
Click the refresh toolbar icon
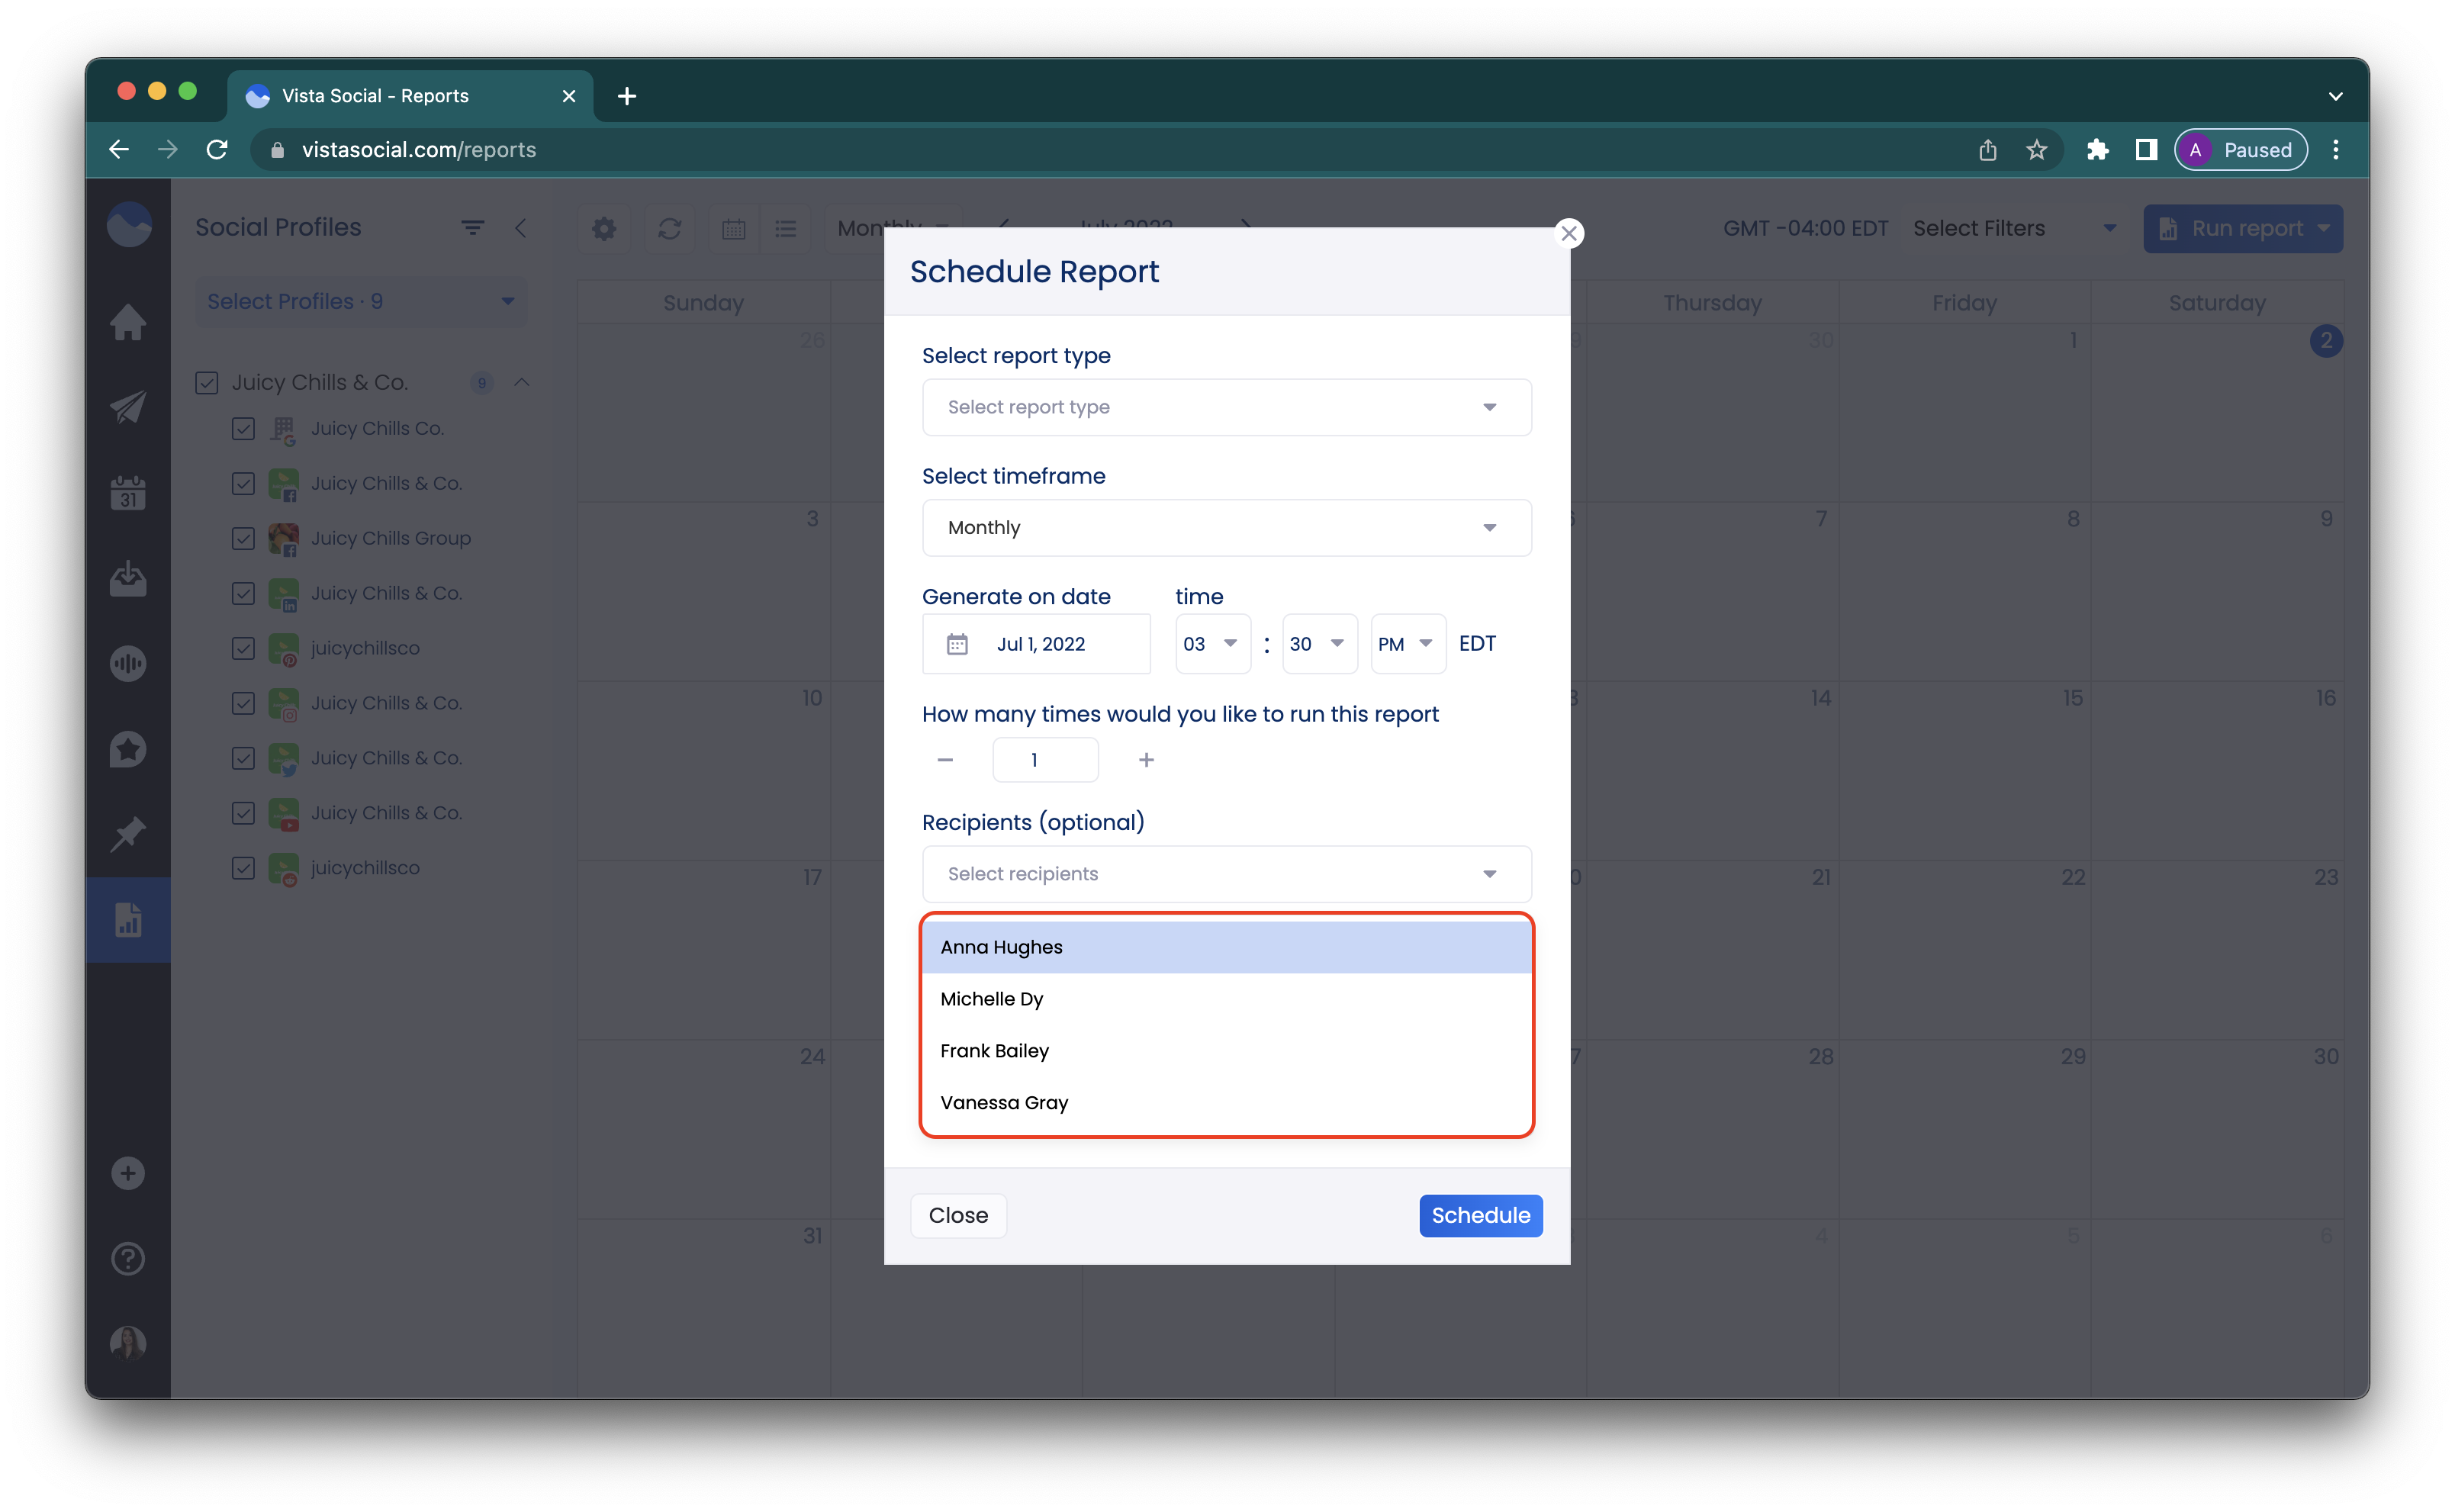(x=669, y=229)
